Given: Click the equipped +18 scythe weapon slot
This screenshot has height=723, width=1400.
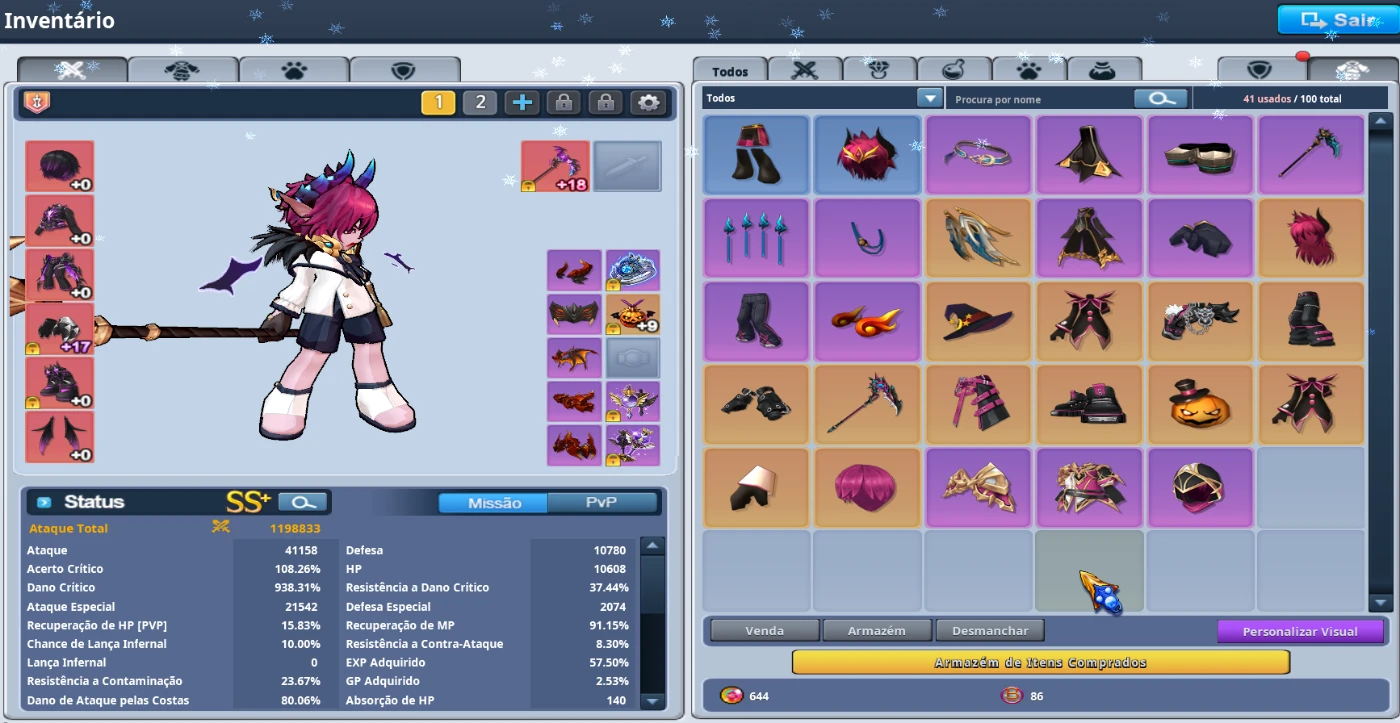Looking at the screenshot, I should point(555,165).
